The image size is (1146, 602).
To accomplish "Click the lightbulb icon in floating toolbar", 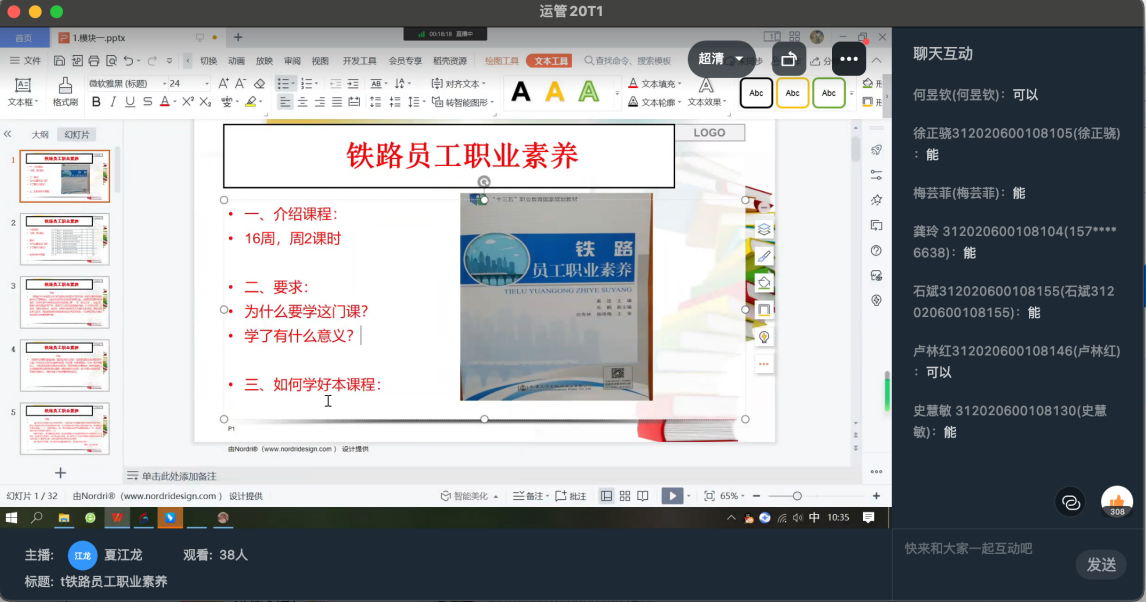I will 764,337.
